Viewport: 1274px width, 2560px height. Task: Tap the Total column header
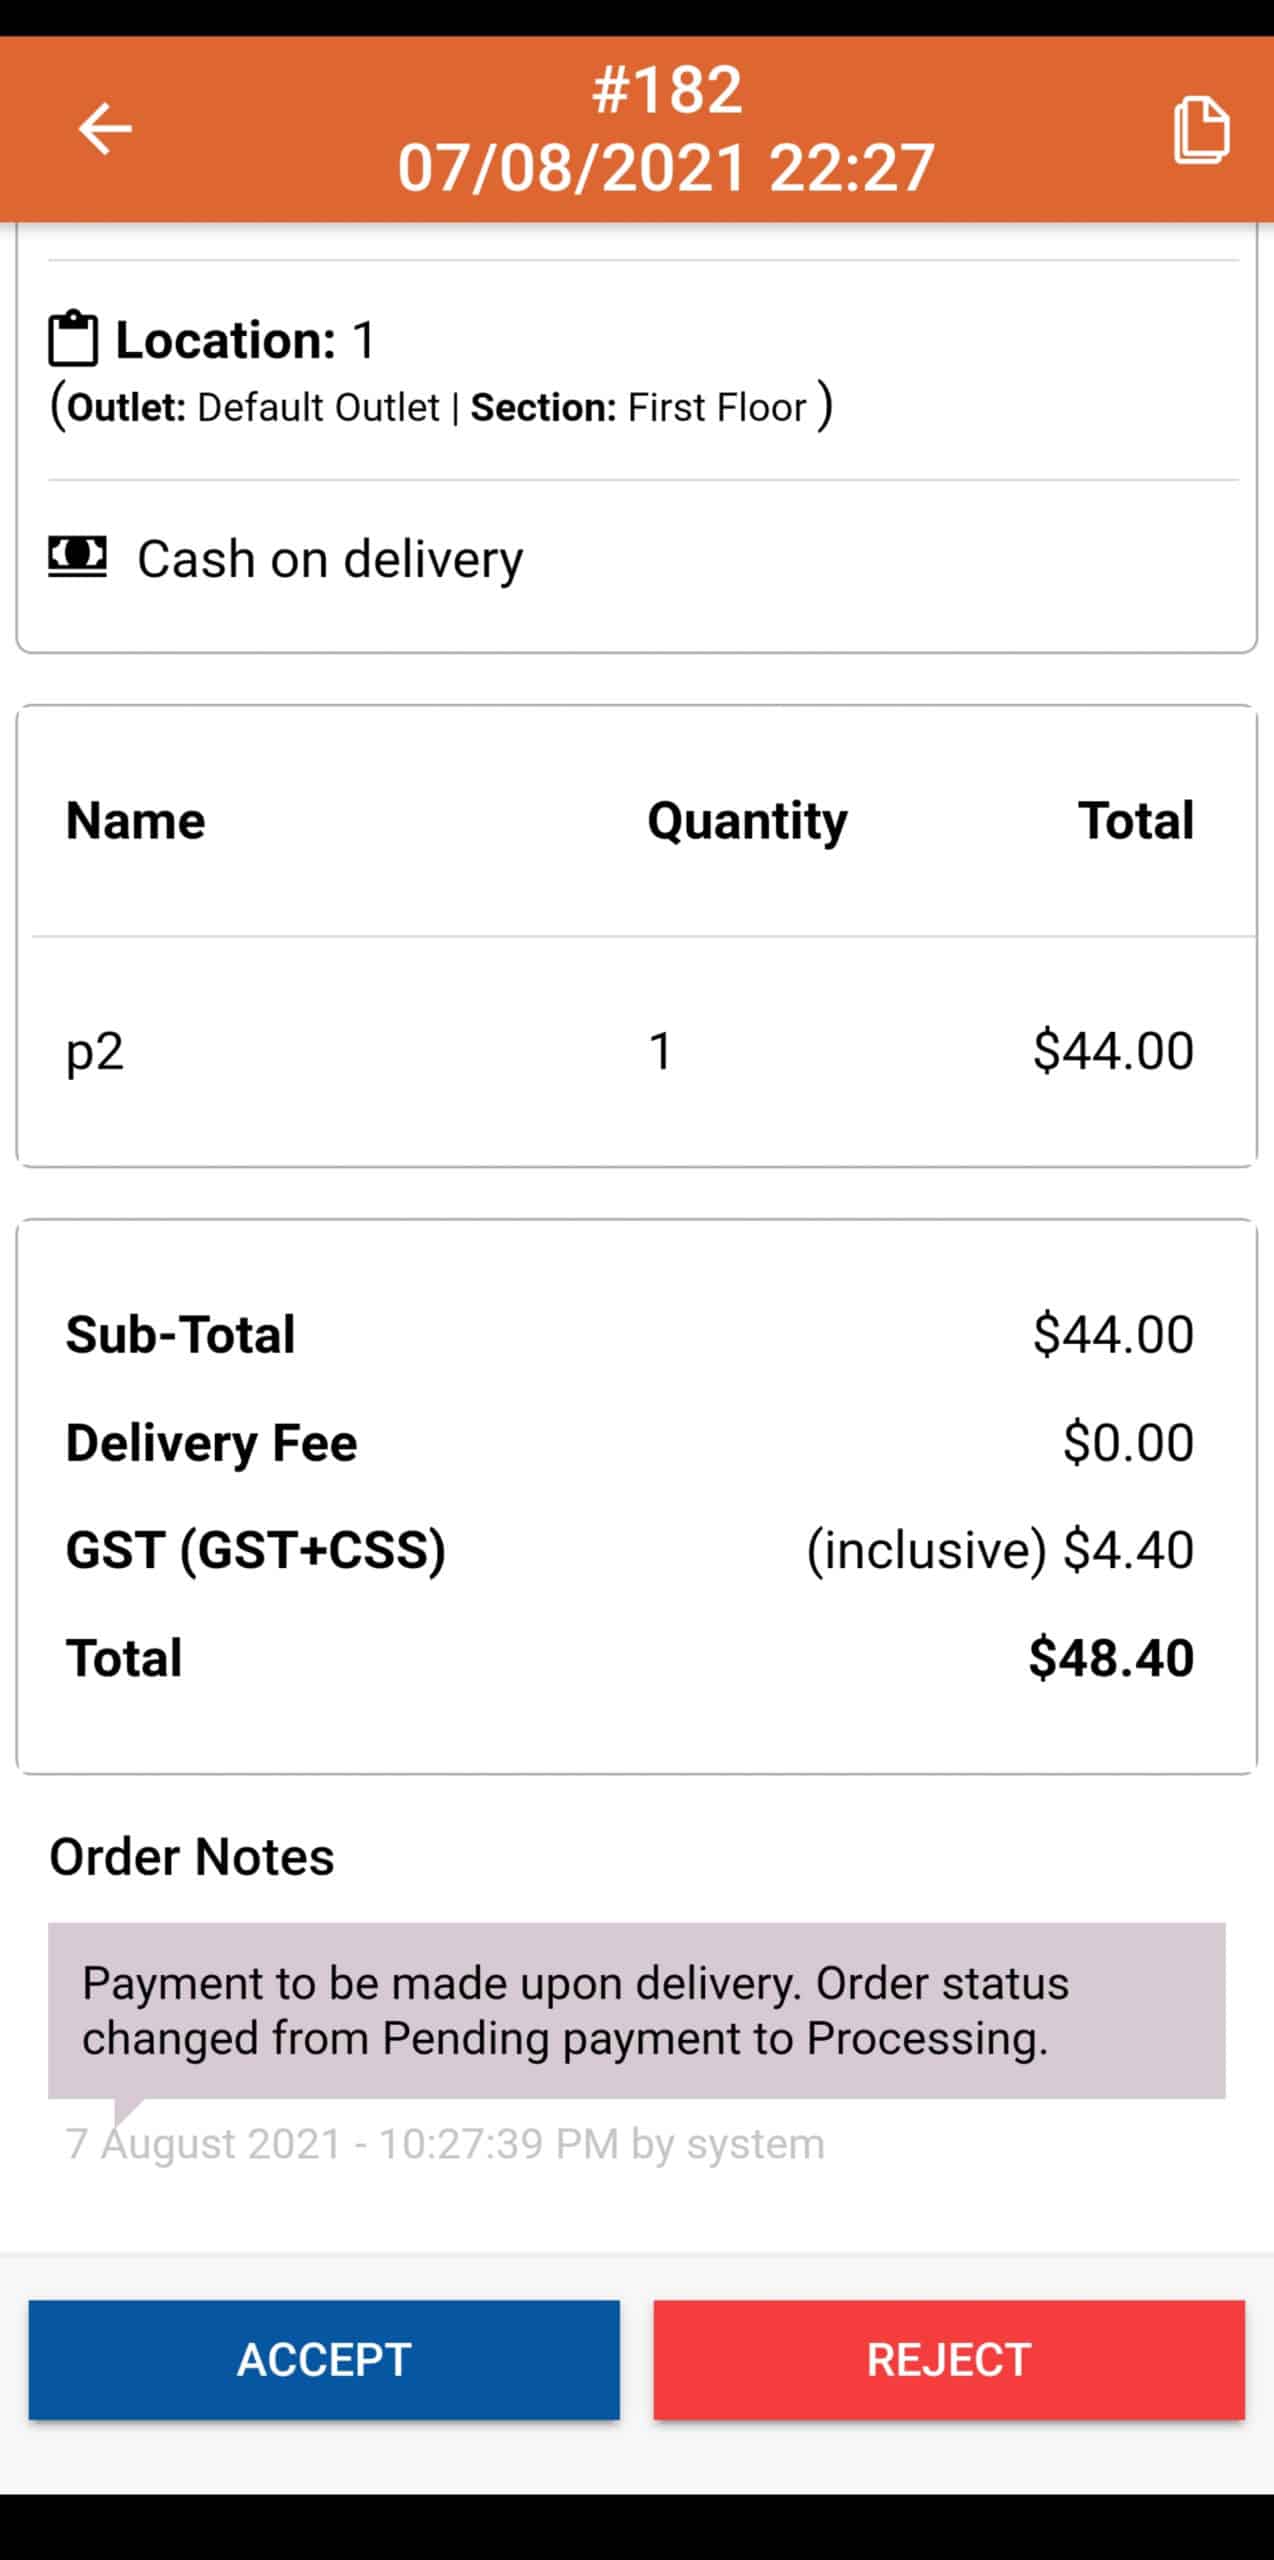click(x=1136, y=821)
